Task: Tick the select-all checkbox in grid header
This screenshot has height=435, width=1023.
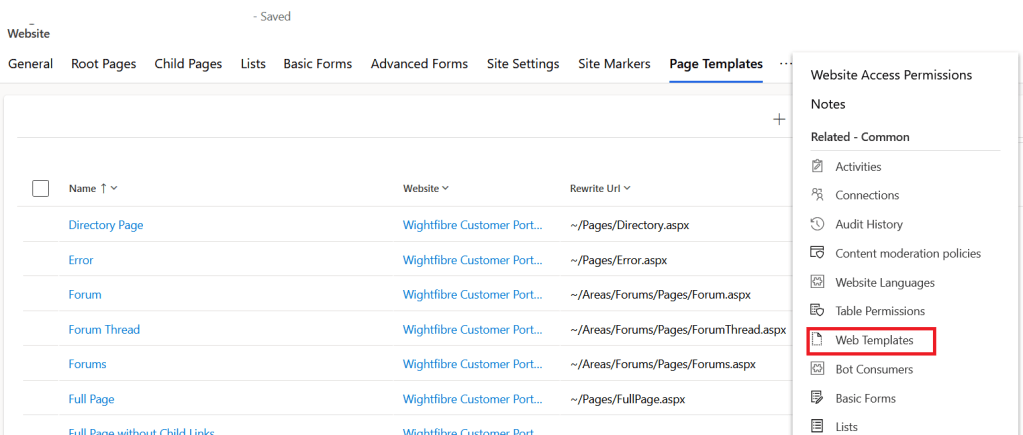Action: (x=41, y=188)
